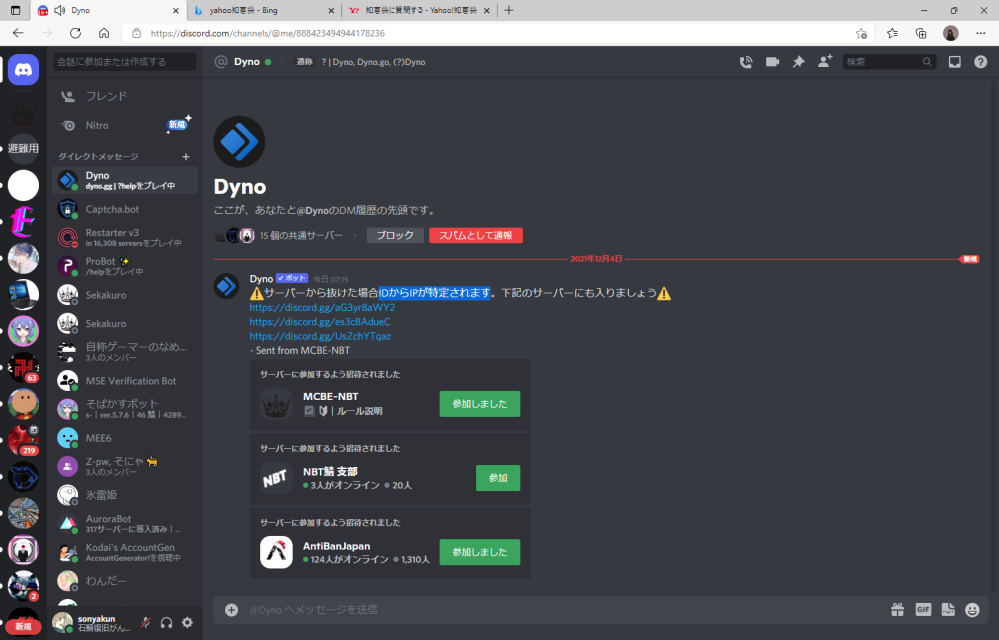Image resolution: width=999 pixels, height=640 pixels.
Task: Open the MSE Verification Bot DM
Action: (125, 381)
